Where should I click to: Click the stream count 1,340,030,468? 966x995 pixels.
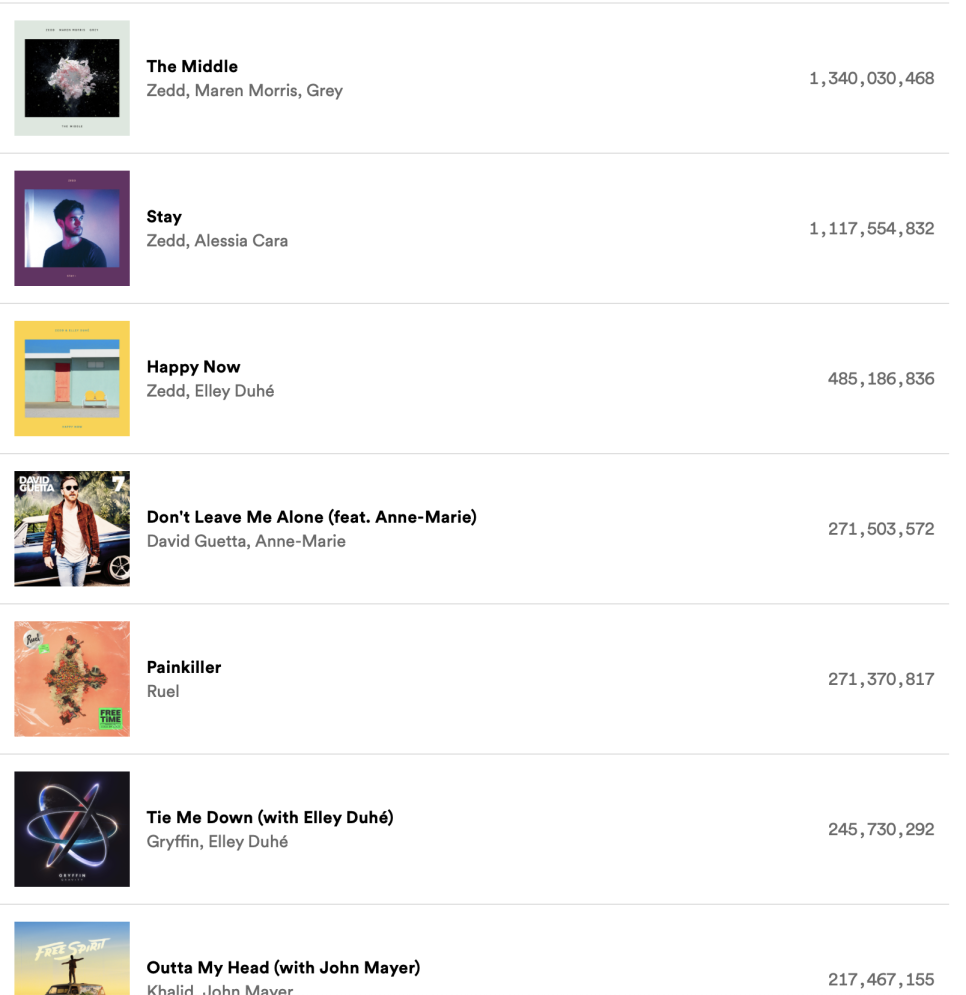(871, 78)
